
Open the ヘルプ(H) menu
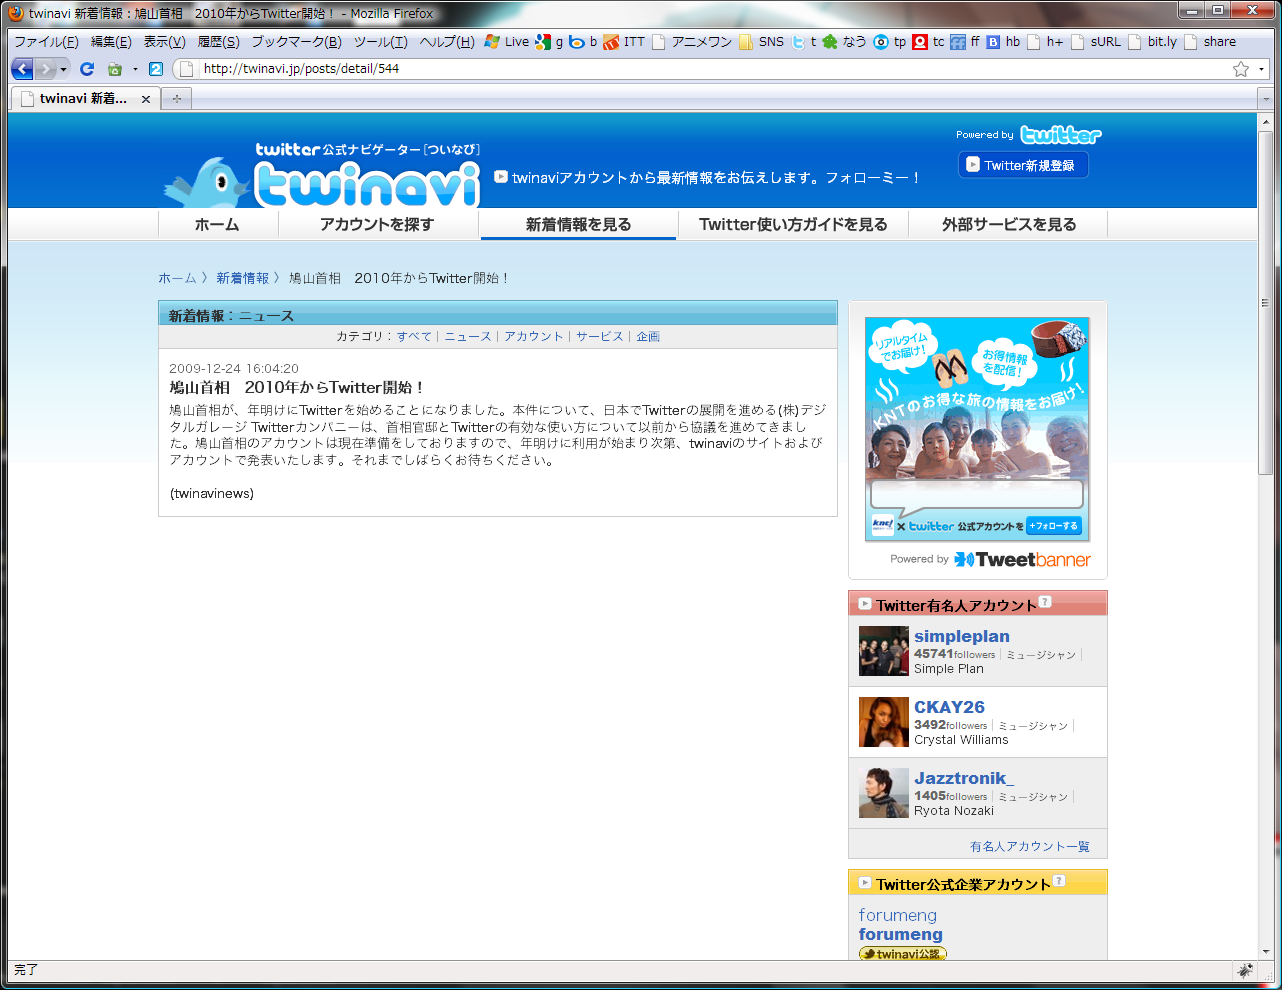[x=447, y=42]
